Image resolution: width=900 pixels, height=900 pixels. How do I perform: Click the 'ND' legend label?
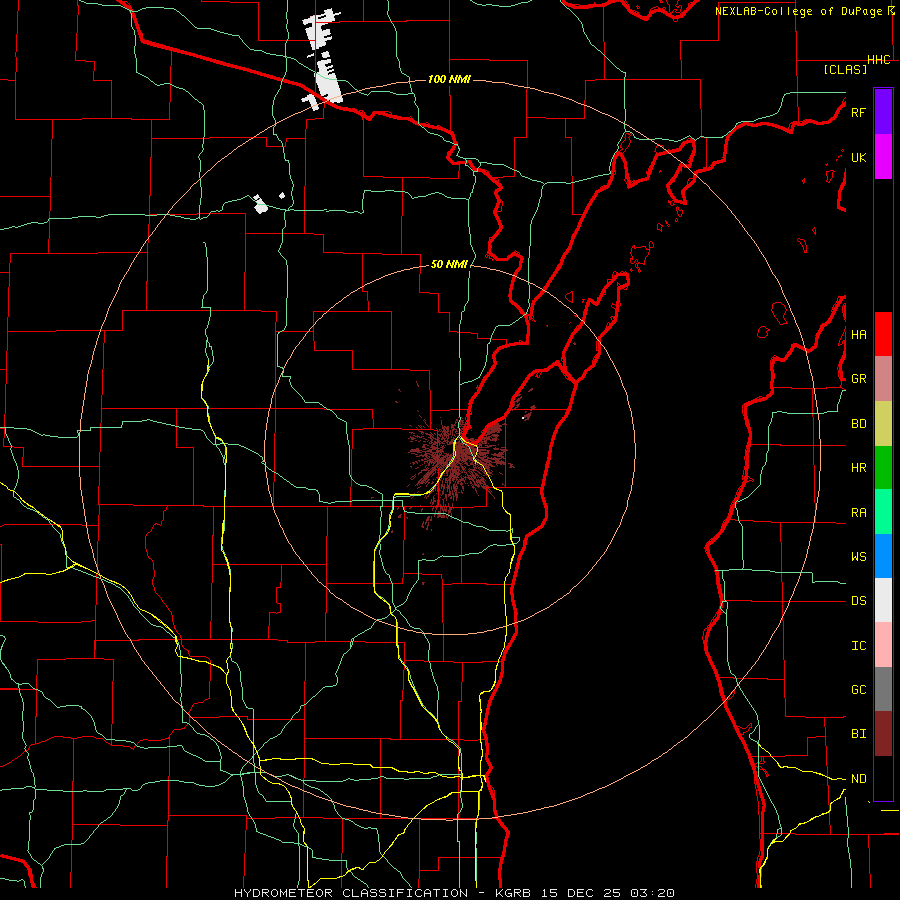(858, 779)
